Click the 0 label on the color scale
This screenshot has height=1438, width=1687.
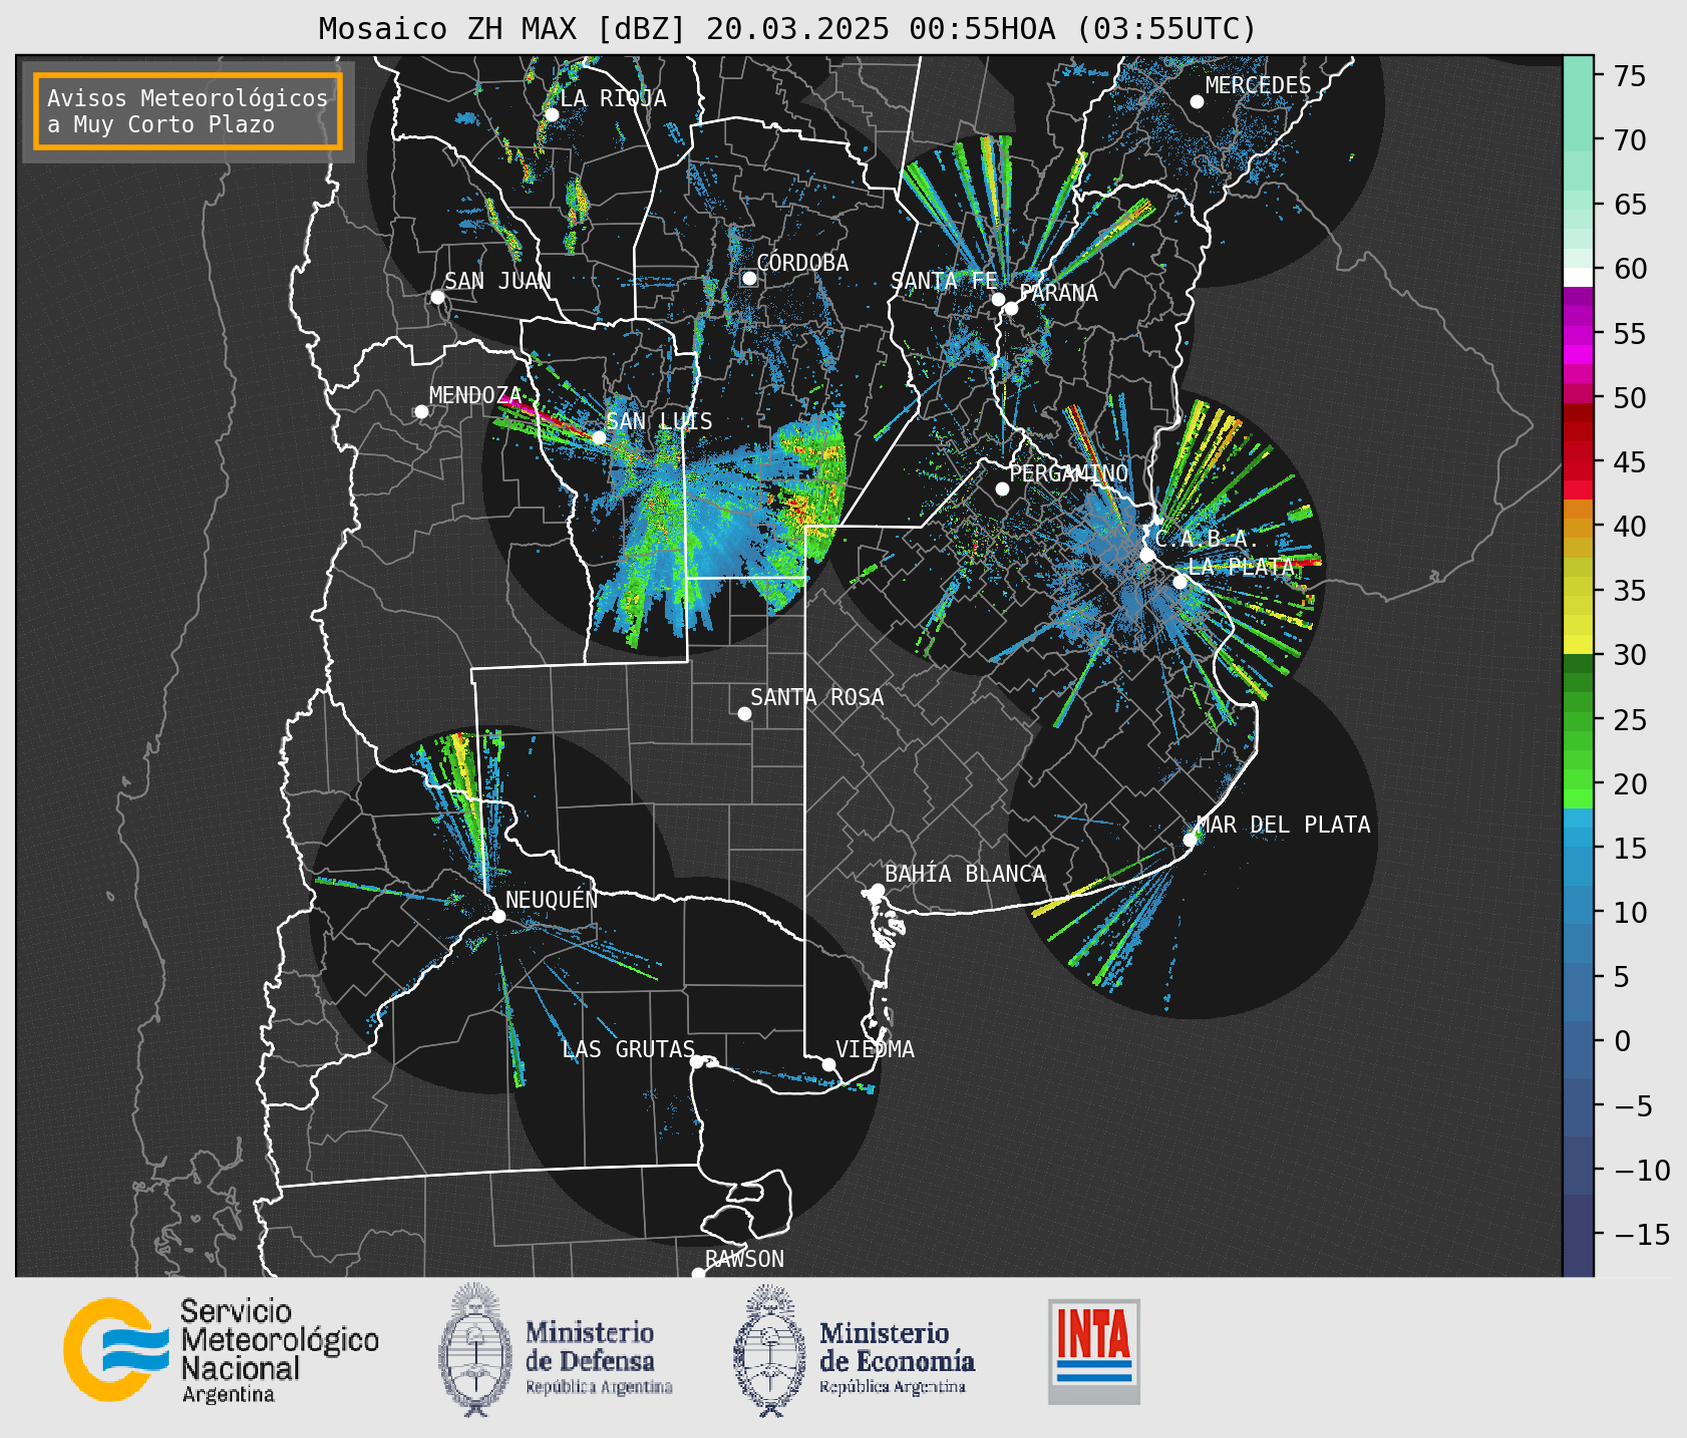1621,1041
